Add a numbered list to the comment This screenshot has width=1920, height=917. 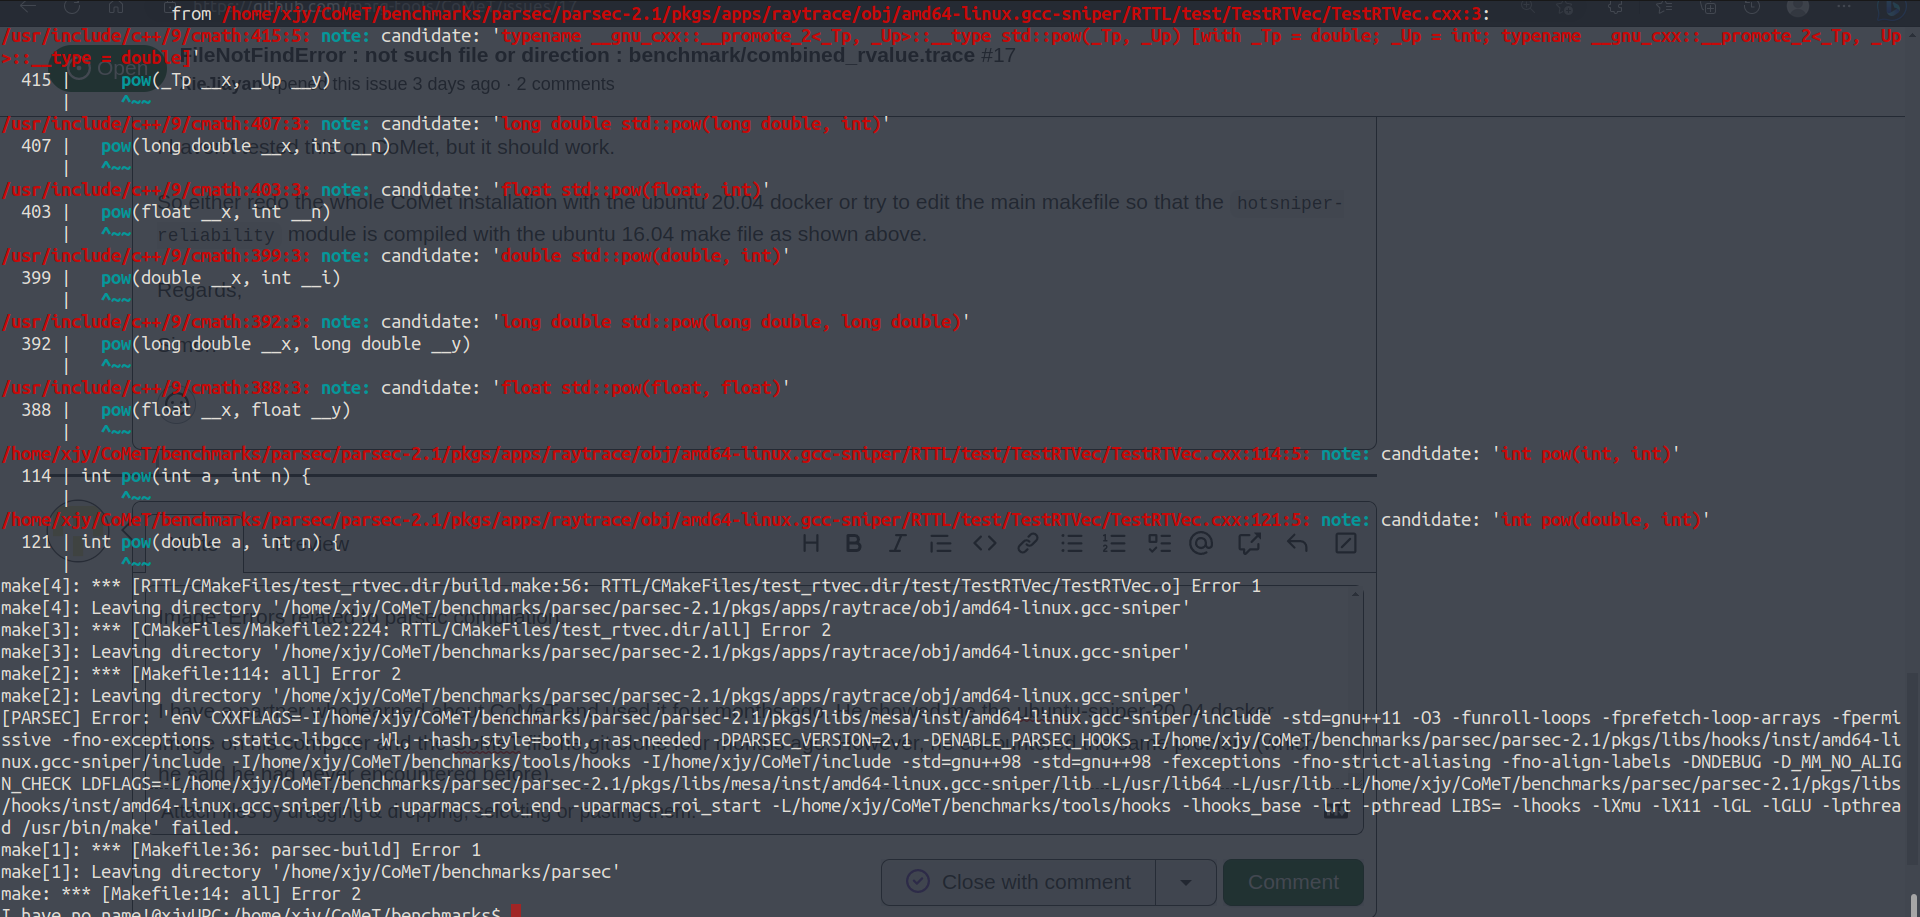click(1113, 543)
